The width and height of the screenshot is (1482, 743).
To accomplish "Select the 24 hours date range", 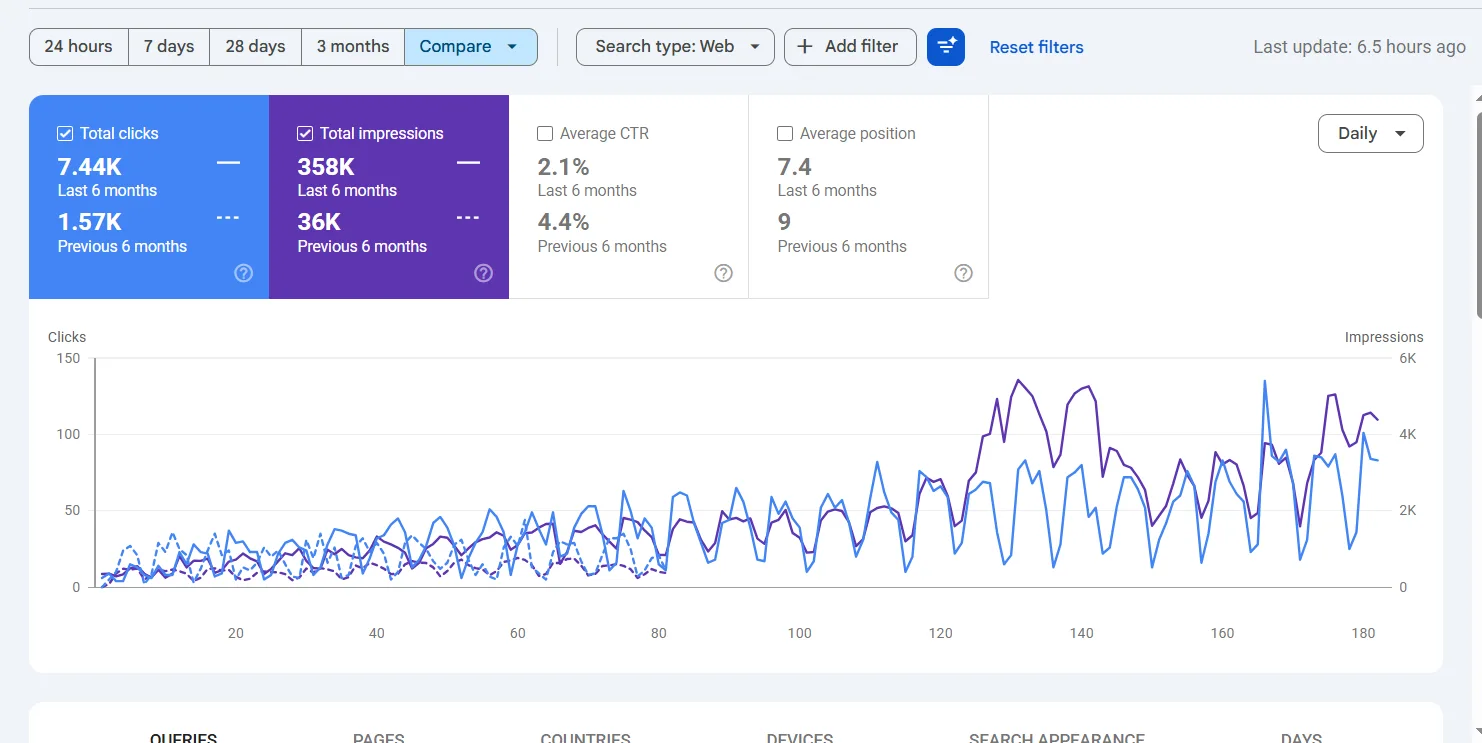I will click(x=79, y=47).
